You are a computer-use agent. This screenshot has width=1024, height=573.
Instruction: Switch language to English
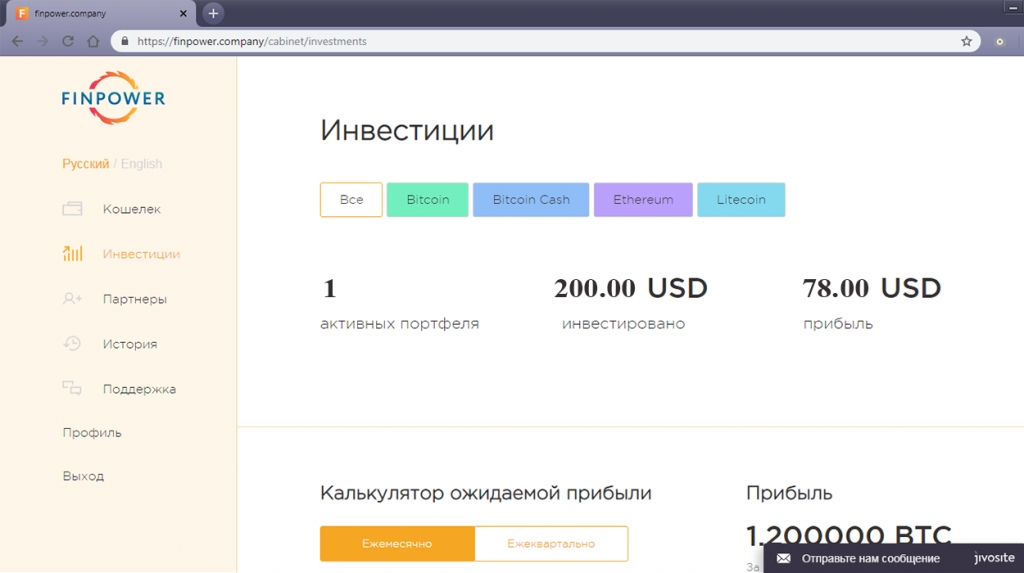click(141, 164)
